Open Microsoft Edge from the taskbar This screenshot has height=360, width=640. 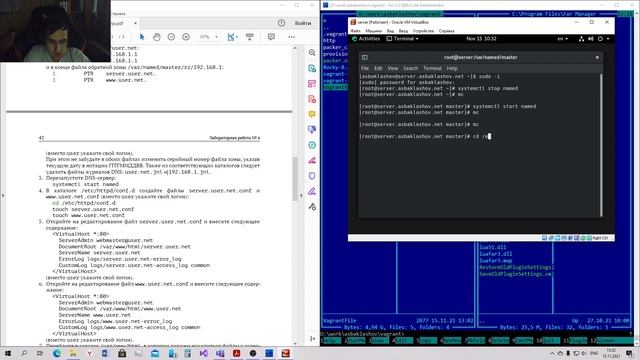click(x=56, y=353)
